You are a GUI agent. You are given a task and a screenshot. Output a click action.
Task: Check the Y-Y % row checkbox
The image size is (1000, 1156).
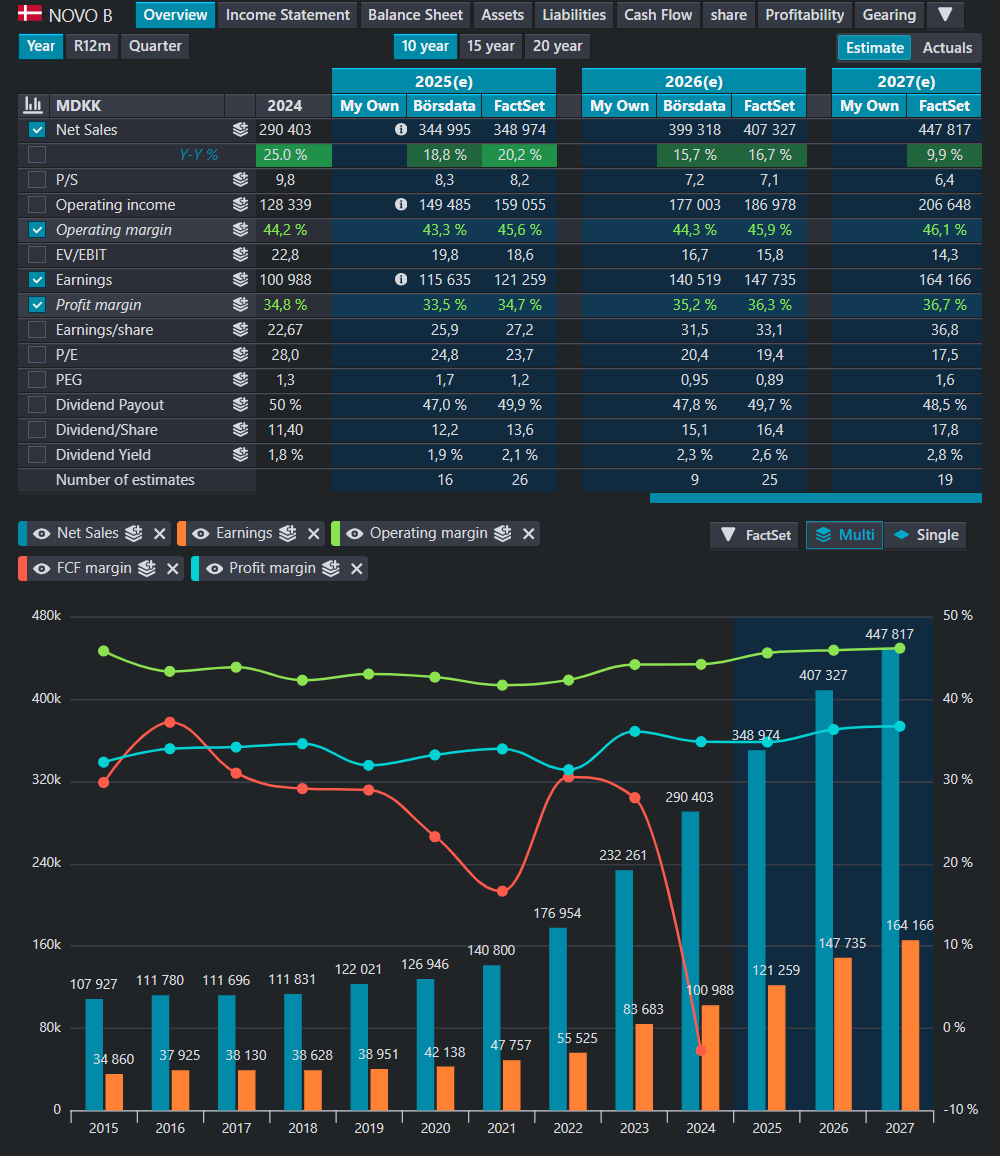click(37, 155)
